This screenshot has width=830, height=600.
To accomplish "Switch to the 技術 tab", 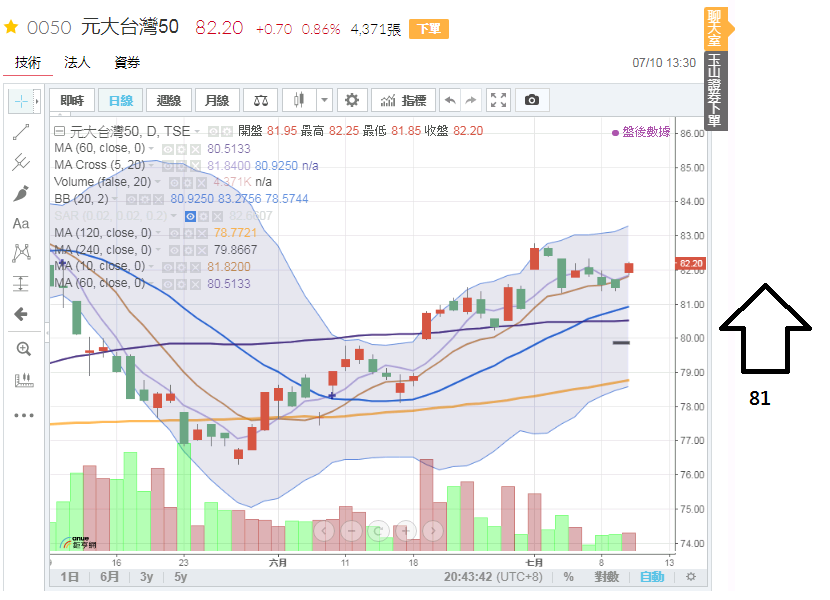I will [x=28, y=62].
